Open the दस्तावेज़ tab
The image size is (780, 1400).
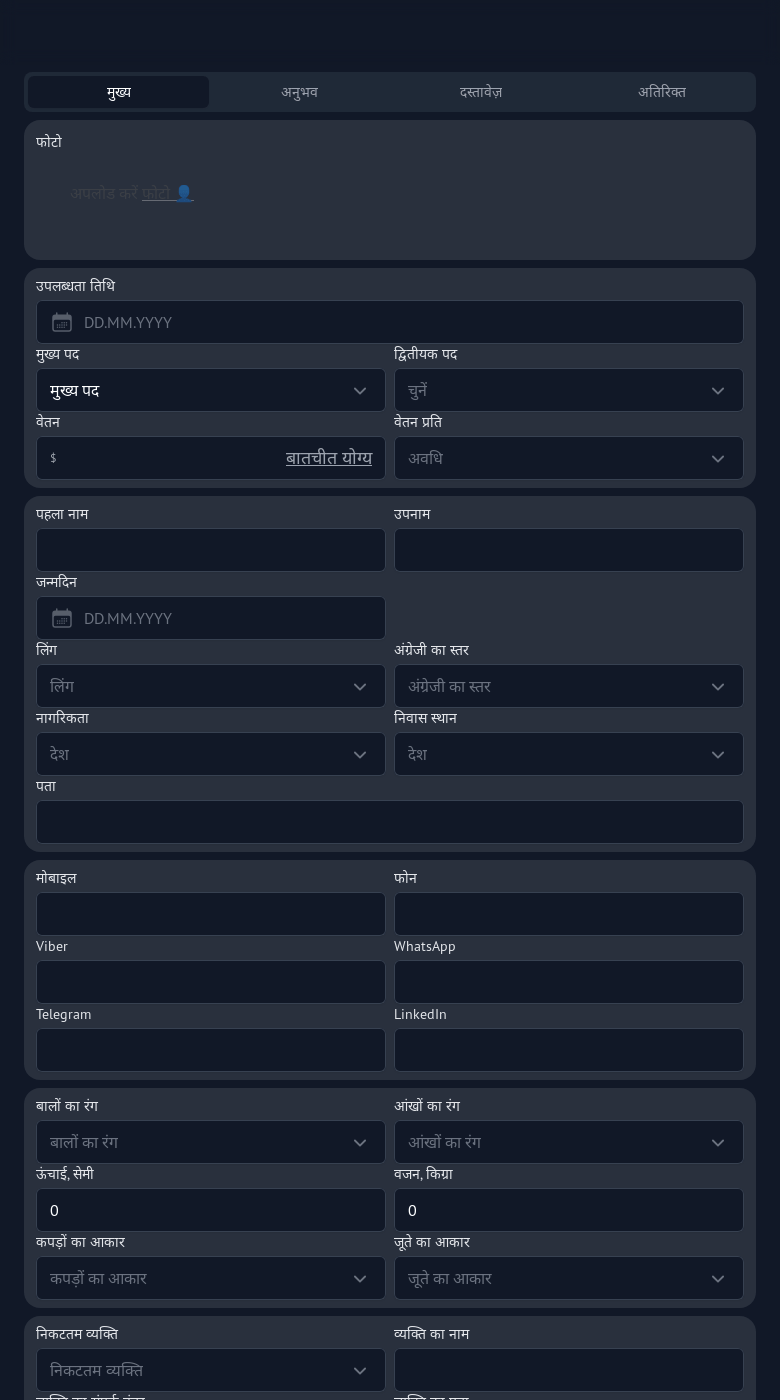pyautogui.click(x=480, y=92)
